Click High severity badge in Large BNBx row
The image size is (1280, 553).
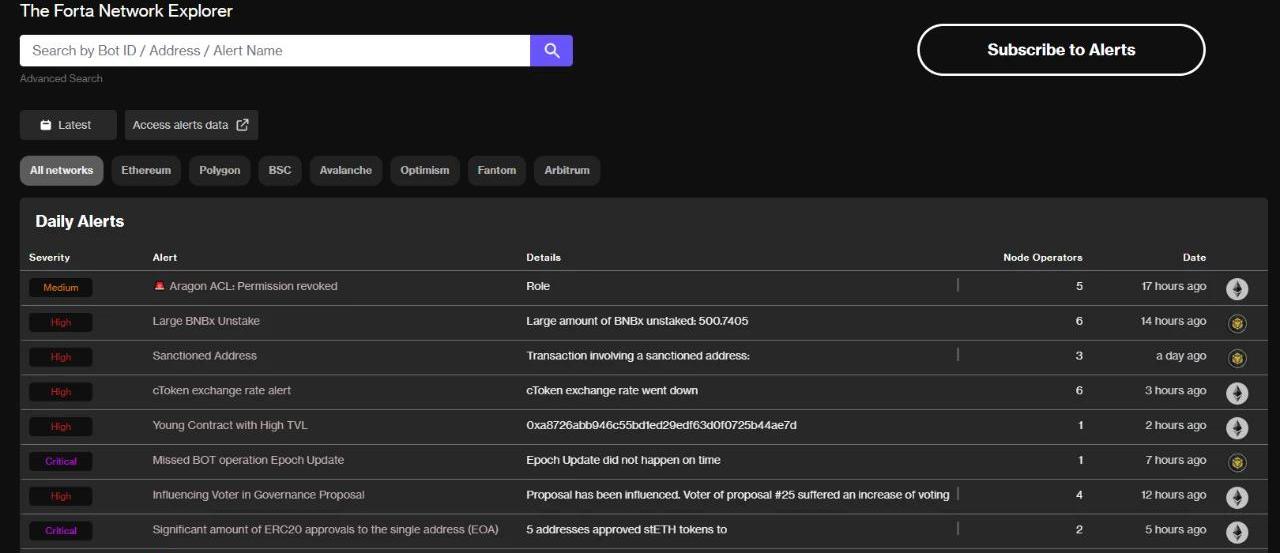tap(61, 322)
